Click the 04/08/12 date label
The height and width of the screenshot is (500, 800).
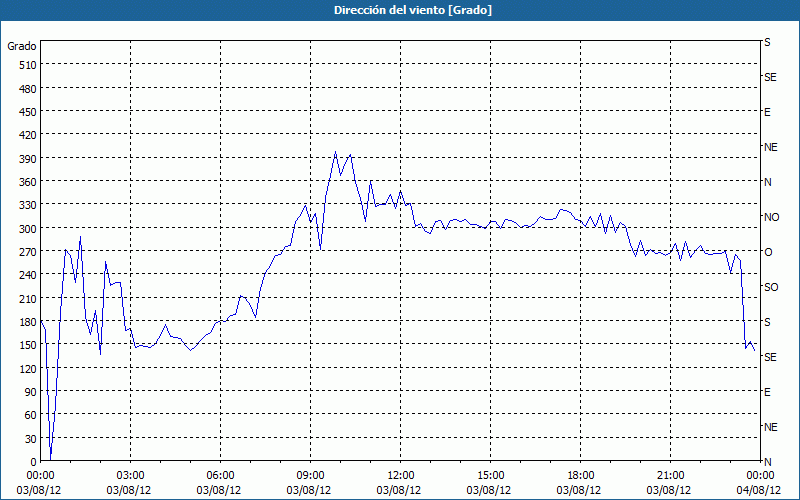click(759, 490)
